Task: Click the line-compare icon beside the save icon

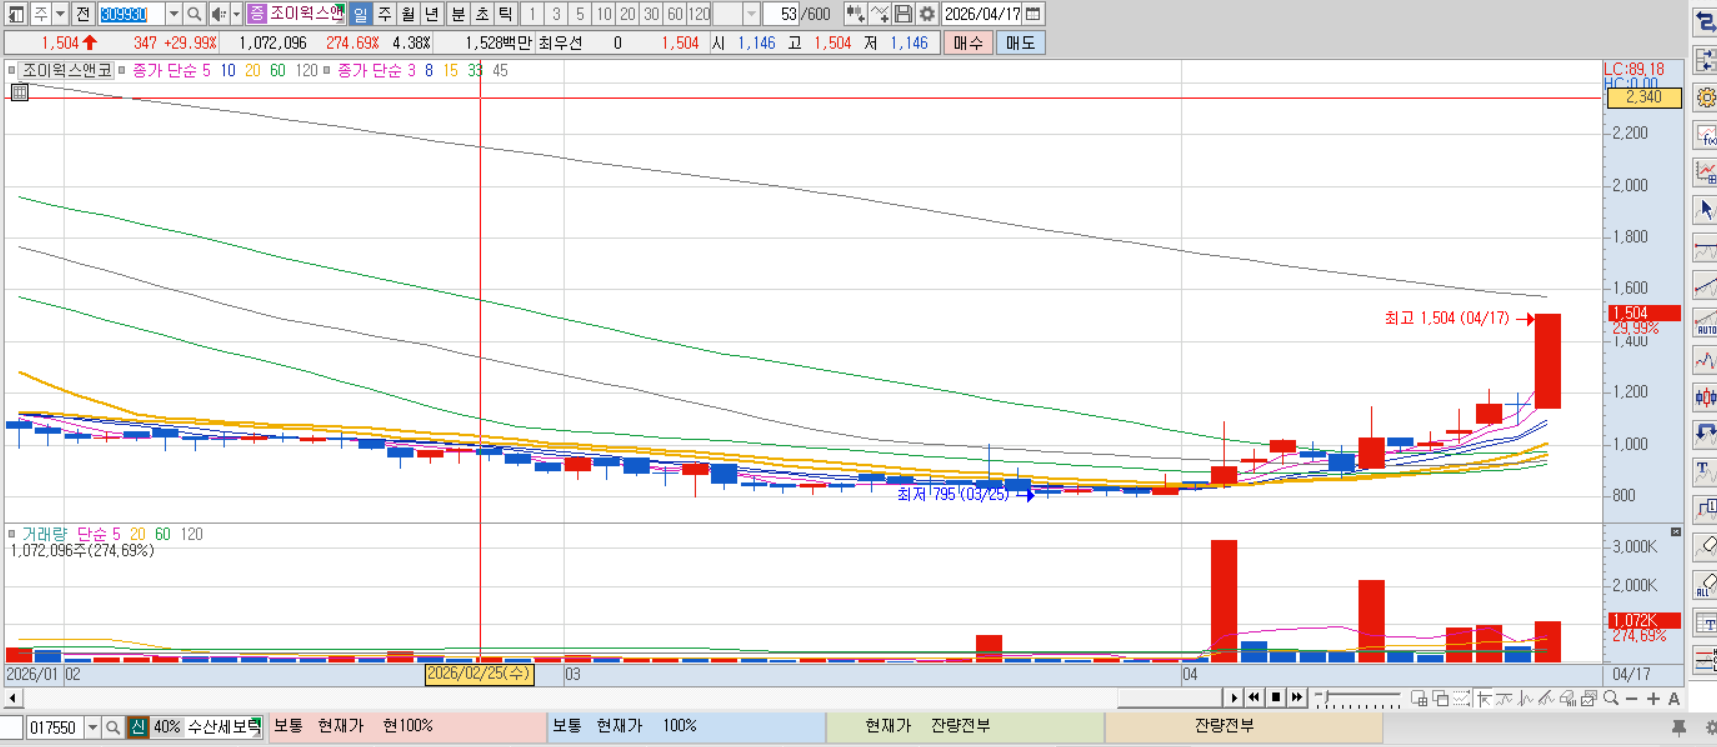Action: (x=879, y=14)
